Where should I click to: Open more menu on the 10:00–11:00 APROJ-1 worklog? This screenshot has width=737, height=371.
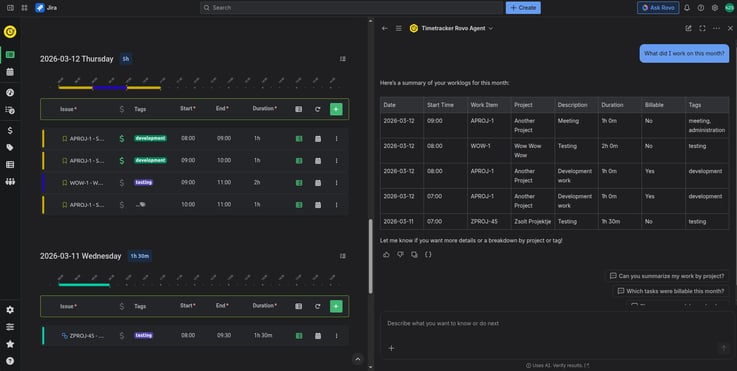click(x=337, y=205)
